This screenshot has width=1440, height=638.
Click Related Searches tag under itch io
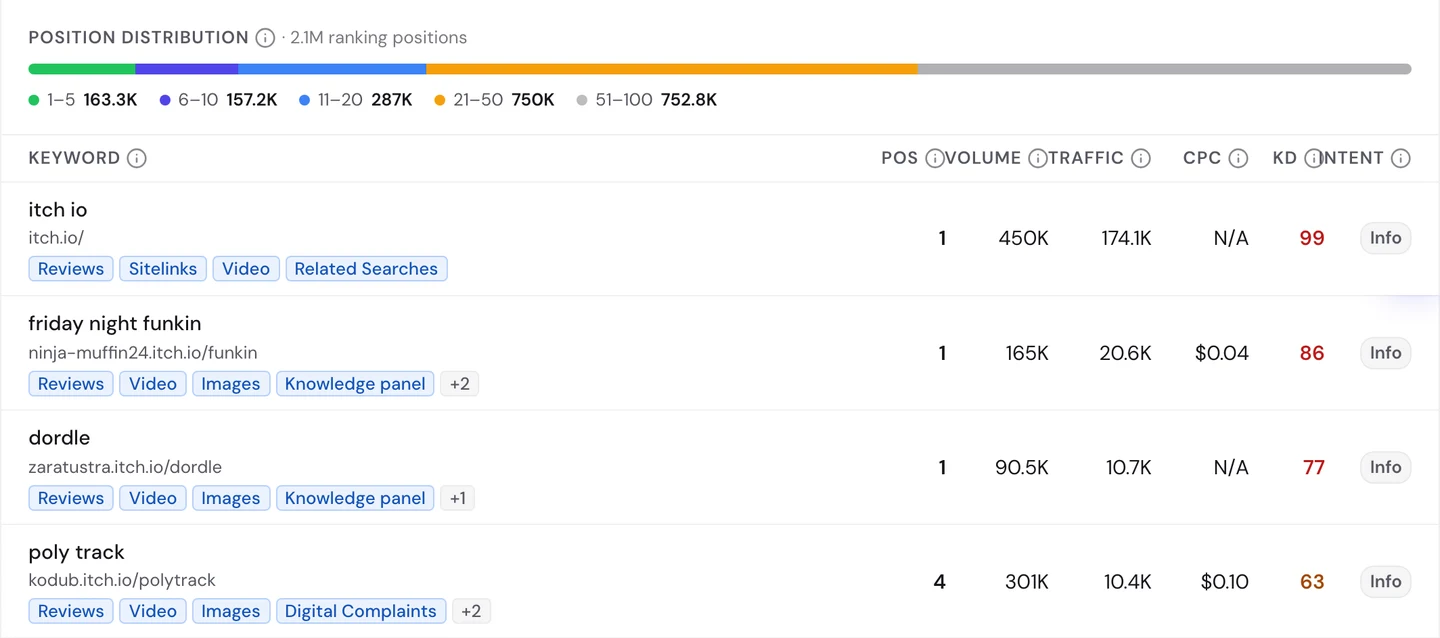coord(366,269)
